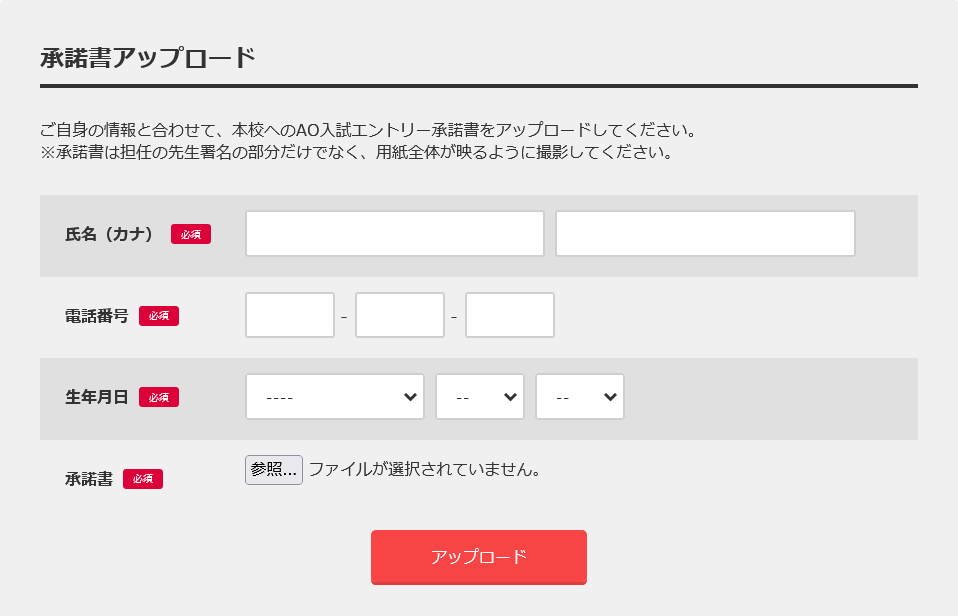The width and height of the screenshot is (958, 616).
Task: Click the month dropdown chevron arrow
Action: tap(510, 397)
